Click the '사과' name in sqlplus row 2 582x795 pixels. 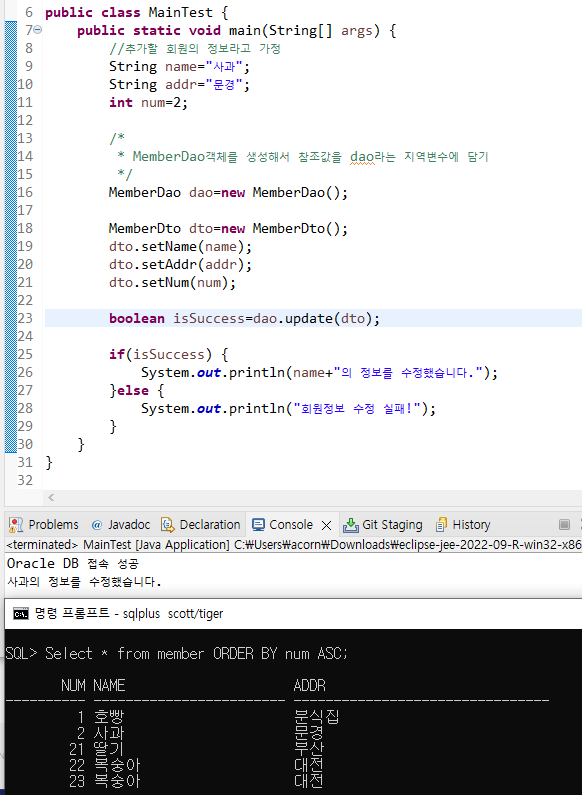pyautogui.click(x=109, y=733)
